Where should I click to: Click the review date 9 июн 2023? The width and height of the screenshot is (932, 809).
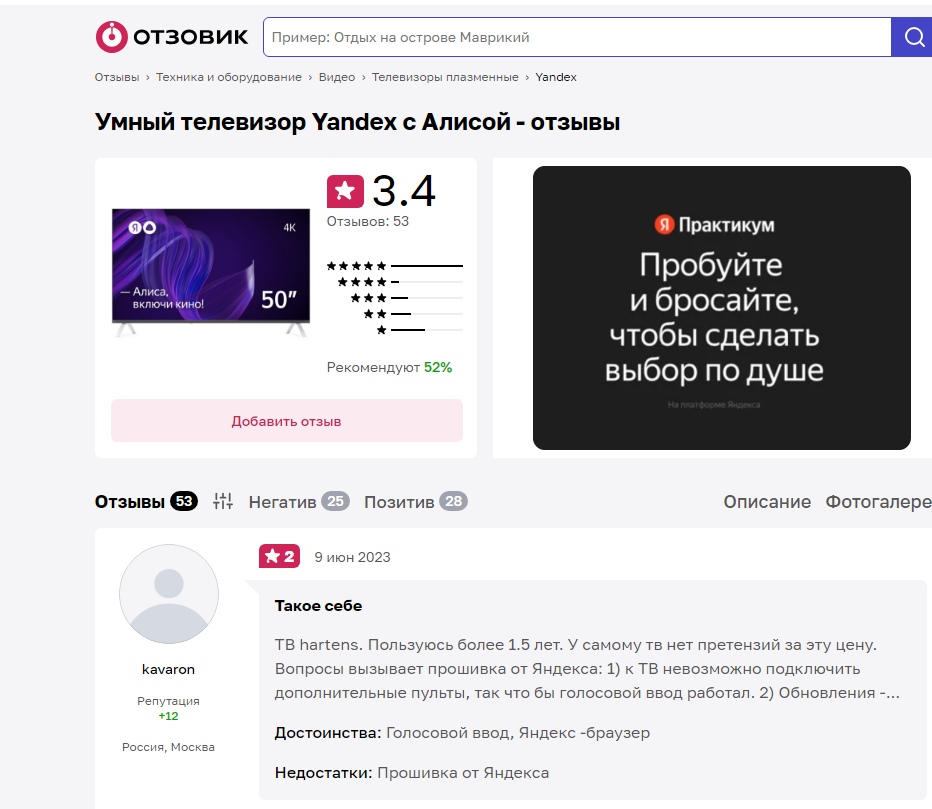click(352, 557)
